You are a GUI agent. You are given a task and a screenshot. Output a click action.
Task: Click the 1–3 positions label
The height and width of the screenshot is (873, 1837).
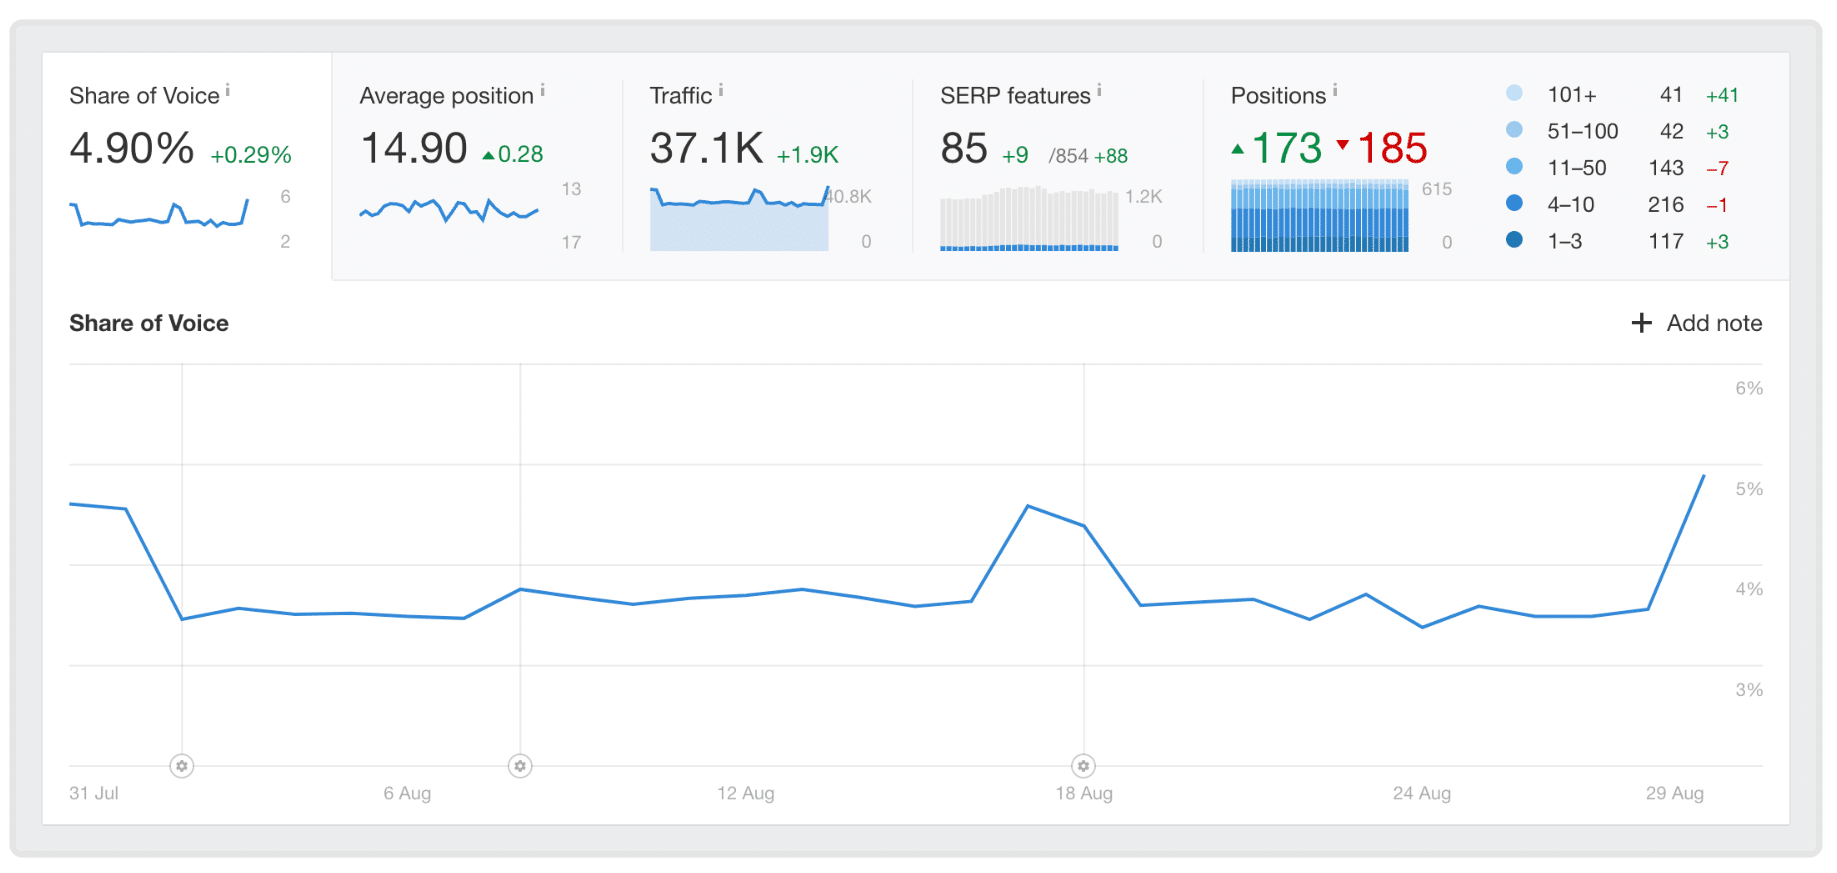pos(1565,241)
